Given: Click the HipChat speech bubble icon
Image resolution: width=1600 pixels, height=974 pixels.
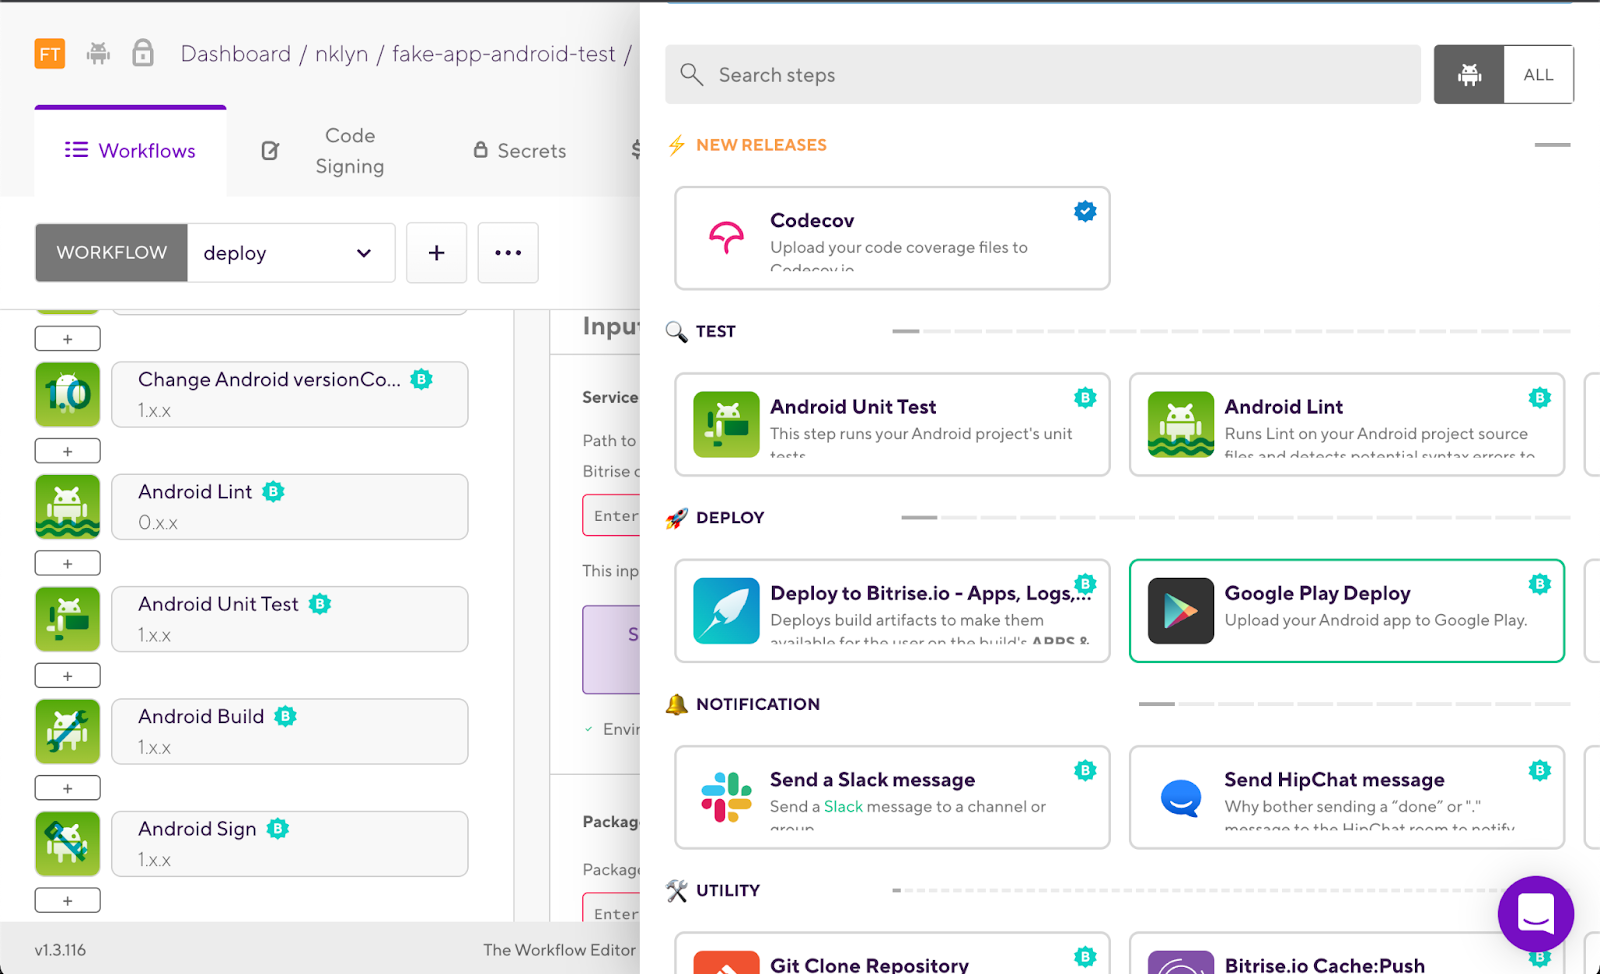Looking at the screenshot, I should (1181, 798).
